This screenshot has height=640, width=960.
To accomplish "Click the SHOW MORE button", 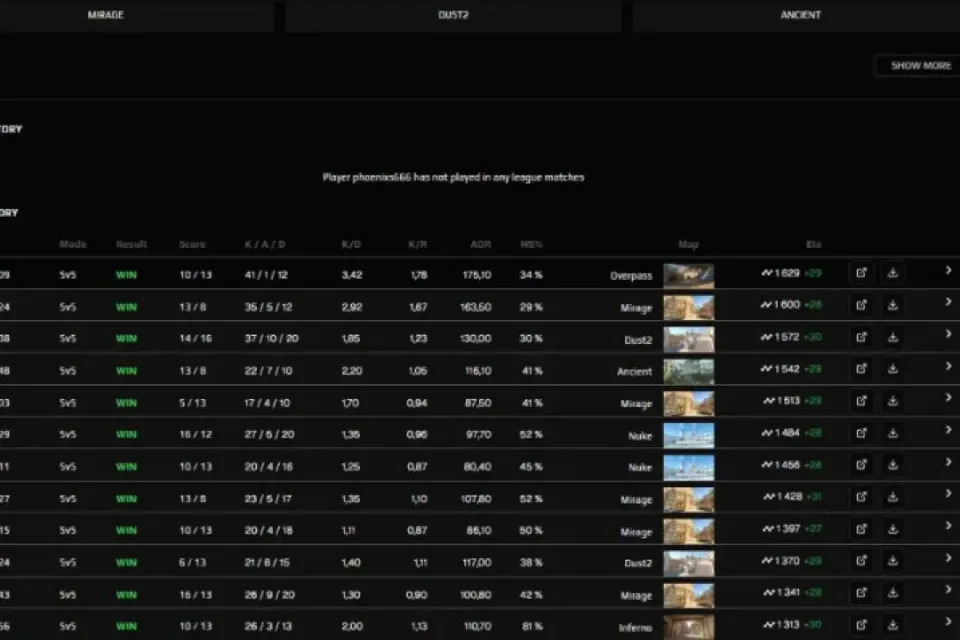I will pos(920,66).
